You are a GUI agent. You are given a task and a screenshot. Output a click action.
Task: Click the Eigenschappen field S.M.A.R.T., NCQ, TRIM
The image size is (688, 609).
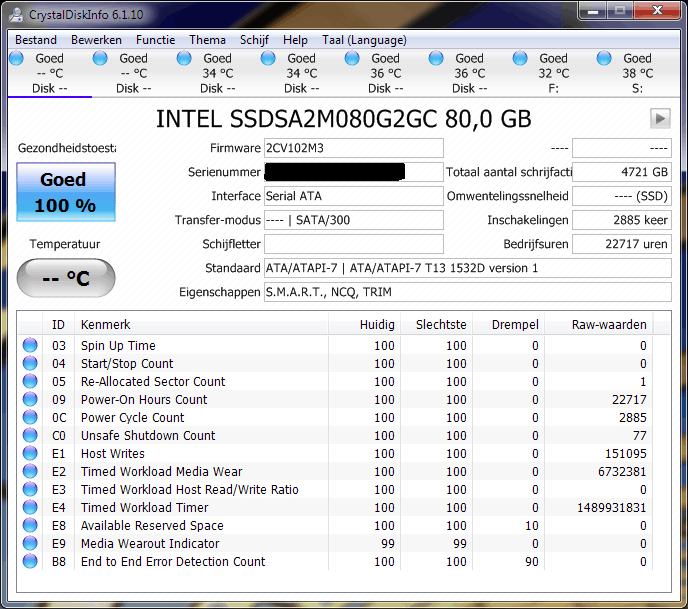coord(467,292)
